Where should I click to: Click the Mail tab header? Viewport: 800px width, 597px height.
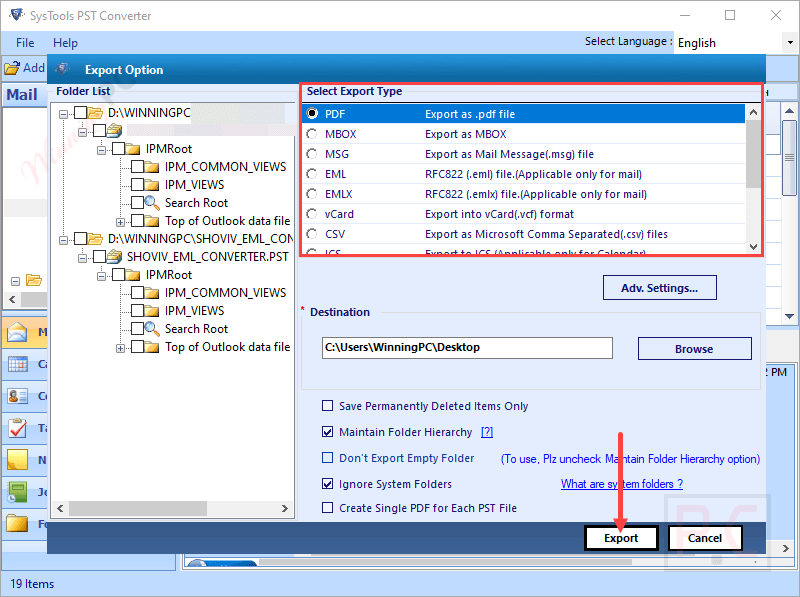pos(22,94)
